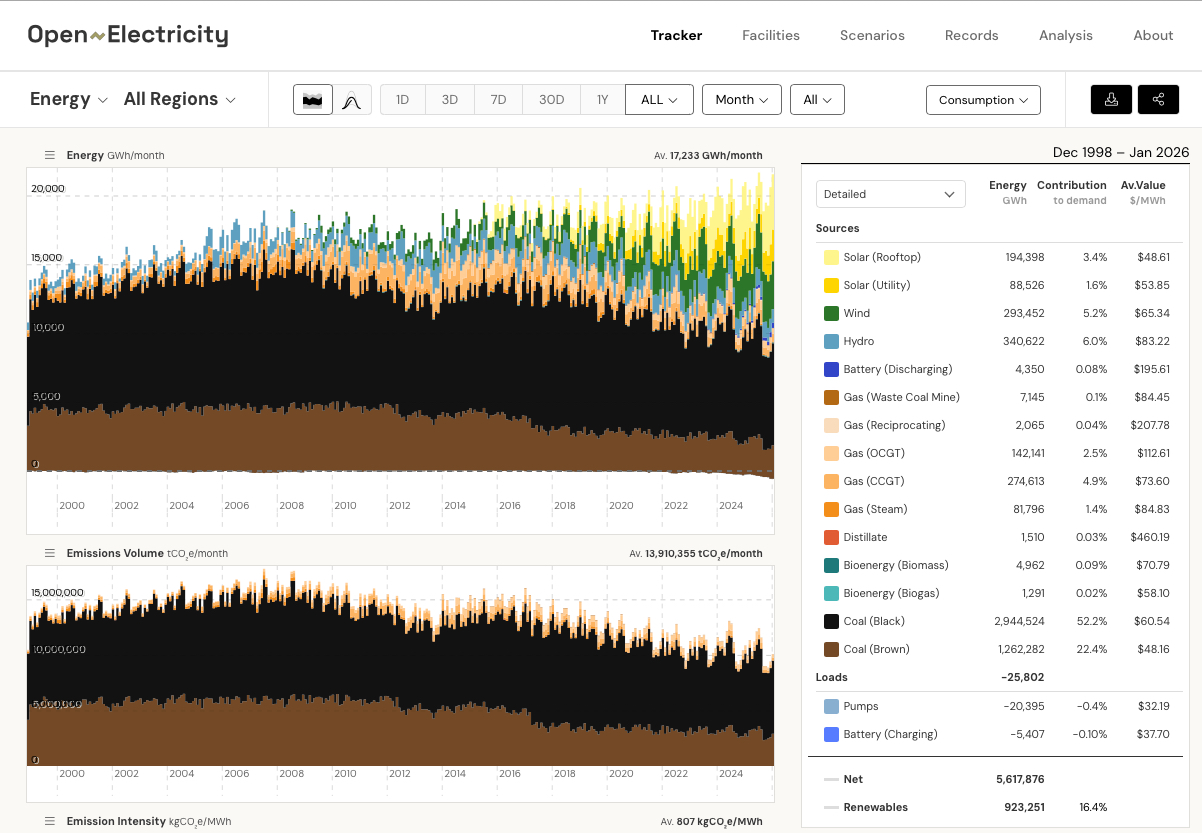Toggle the Wind source in the legend

point(856,313)
